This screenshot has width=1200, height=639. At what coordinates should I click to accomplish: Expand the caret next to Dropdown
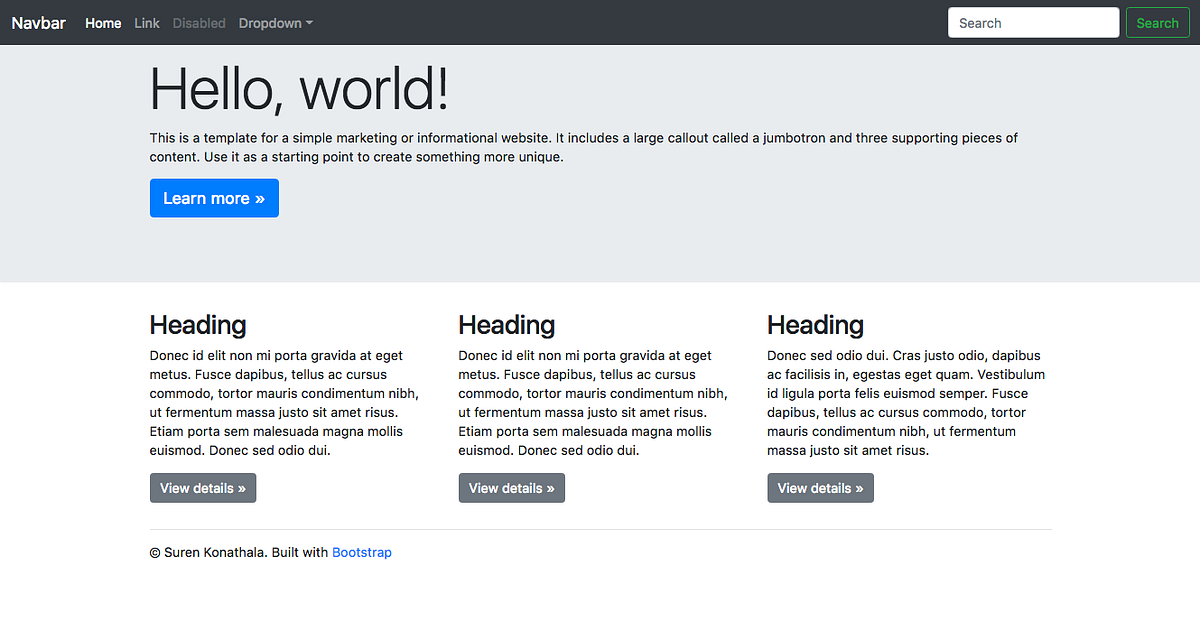point(307,22)
